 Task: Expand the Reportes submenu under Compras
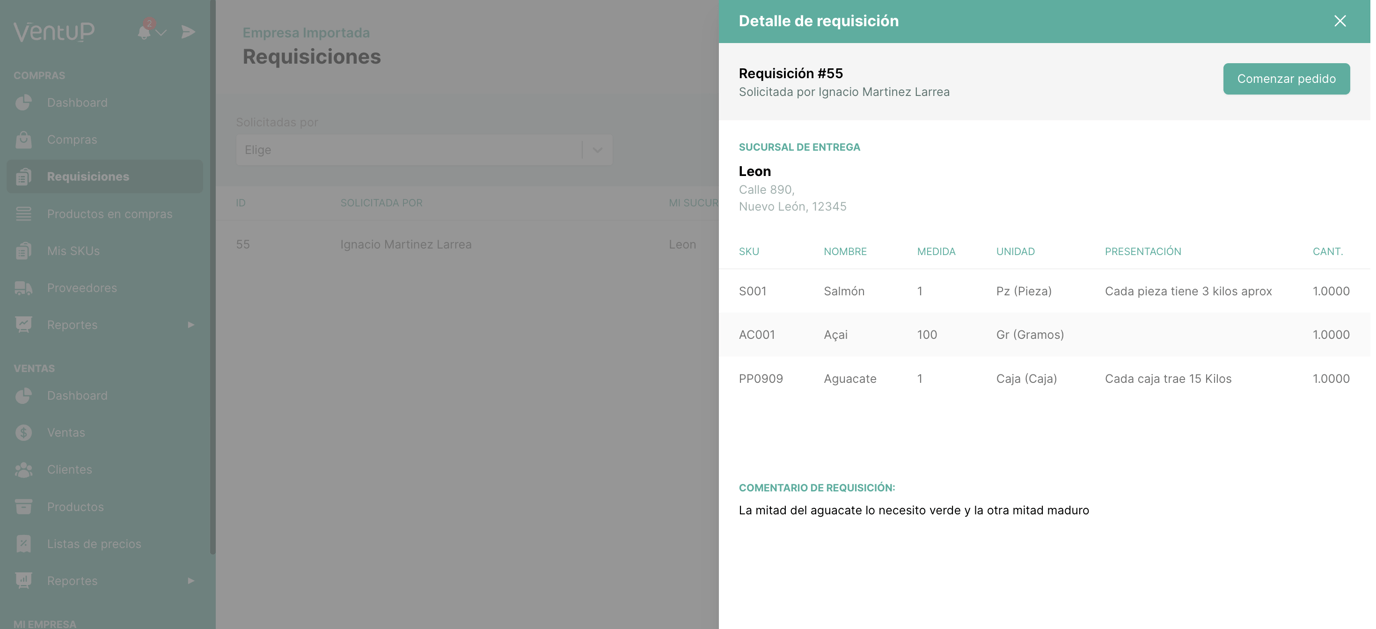pyautogui.click(x=191, y=325)
